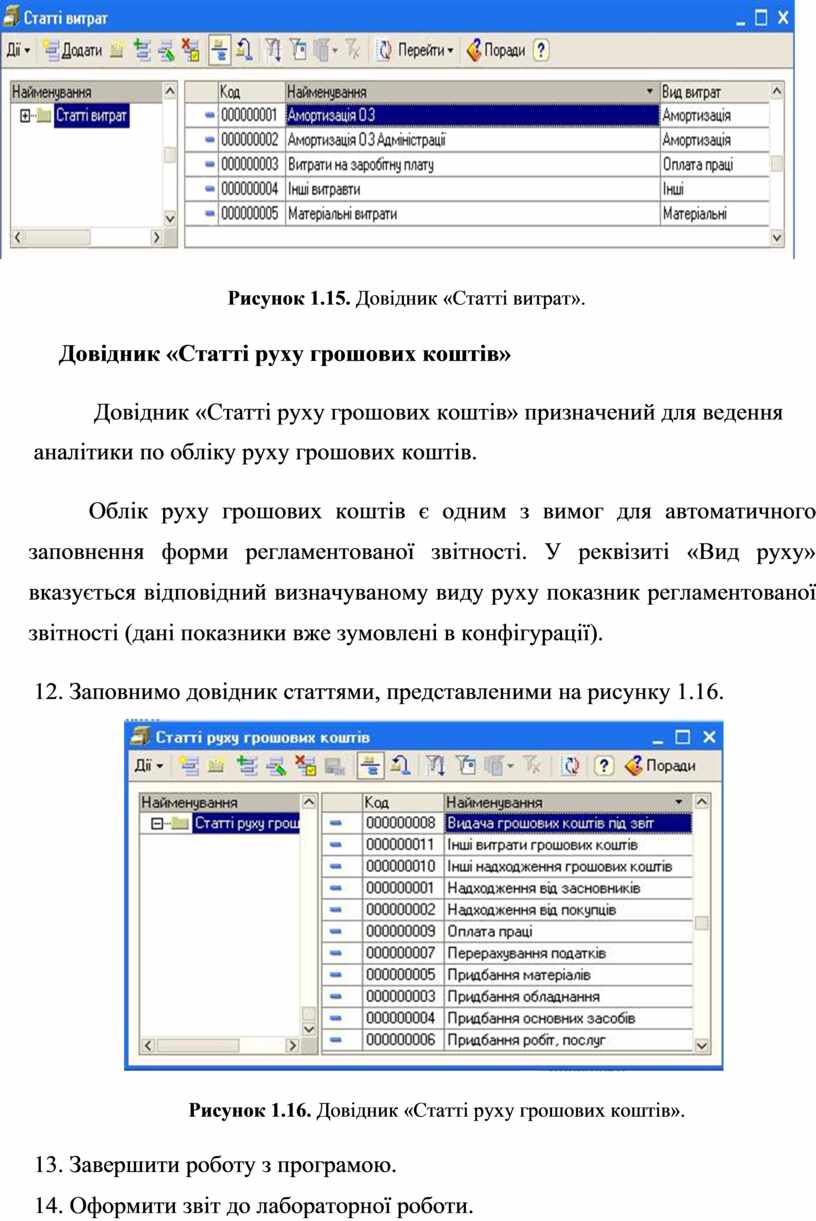Click refresh icon in Статті витрат toolbar
Screen dimensions: 816x1221
384,50
